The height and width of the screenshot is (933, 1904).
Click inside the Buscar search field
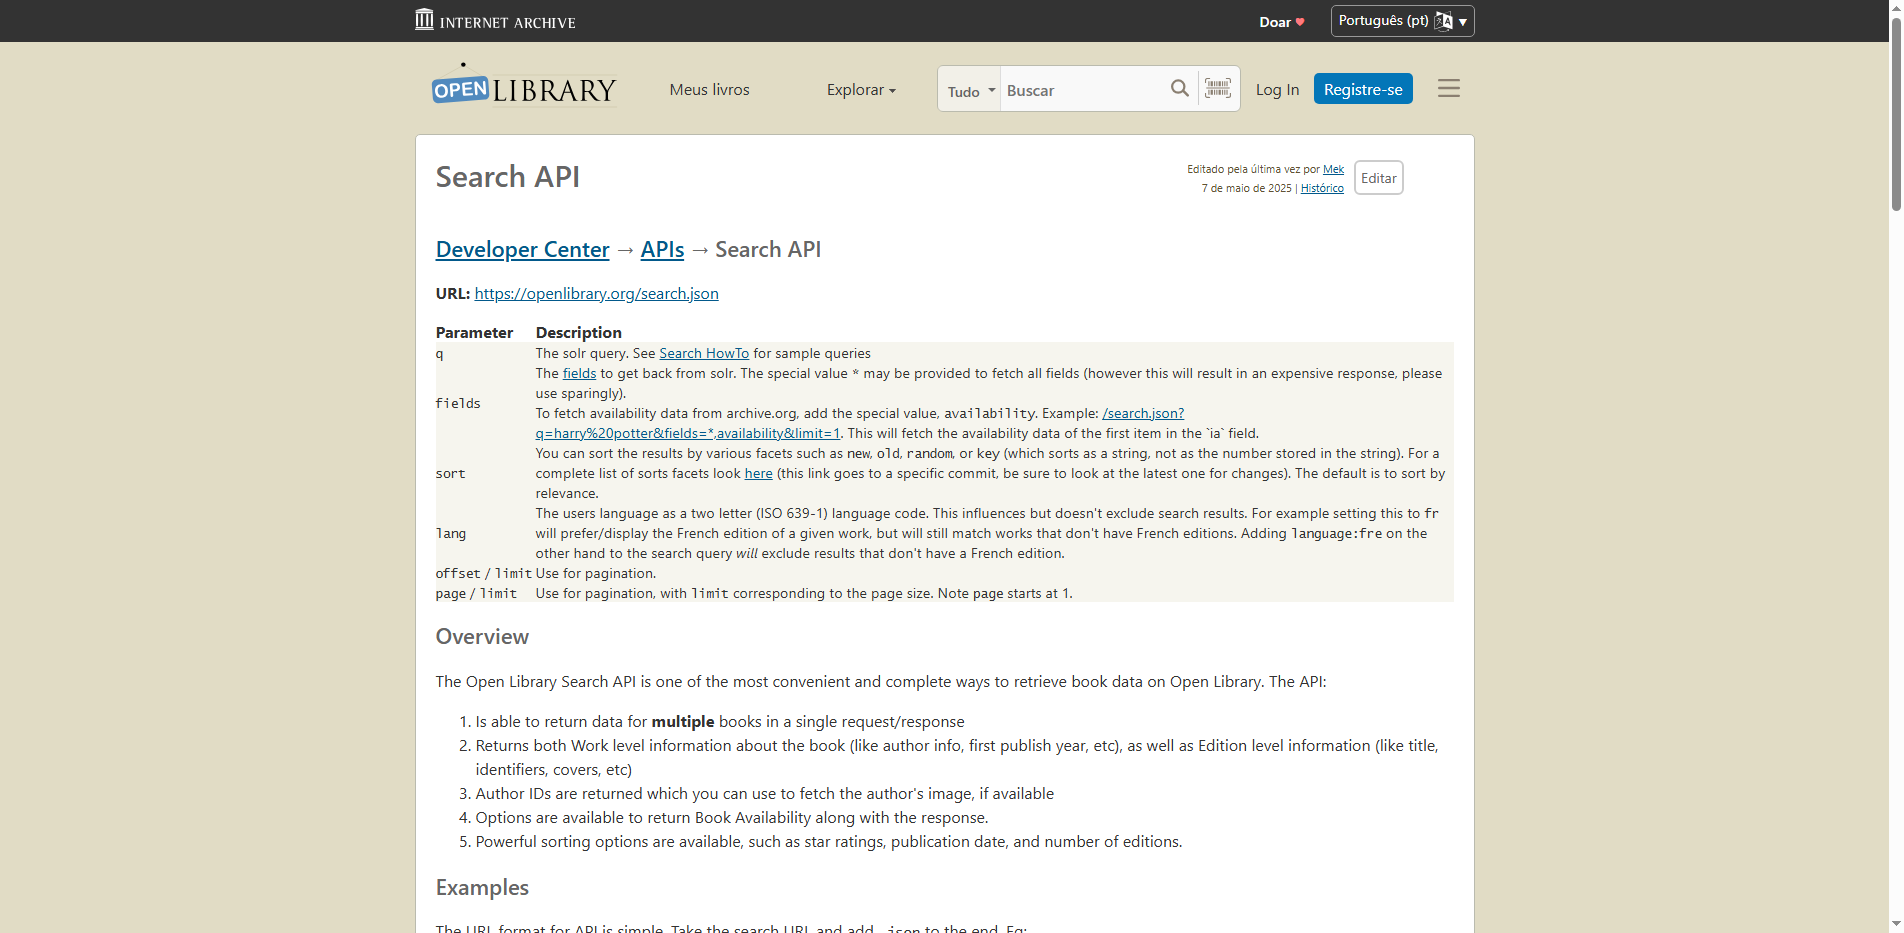1080,89
